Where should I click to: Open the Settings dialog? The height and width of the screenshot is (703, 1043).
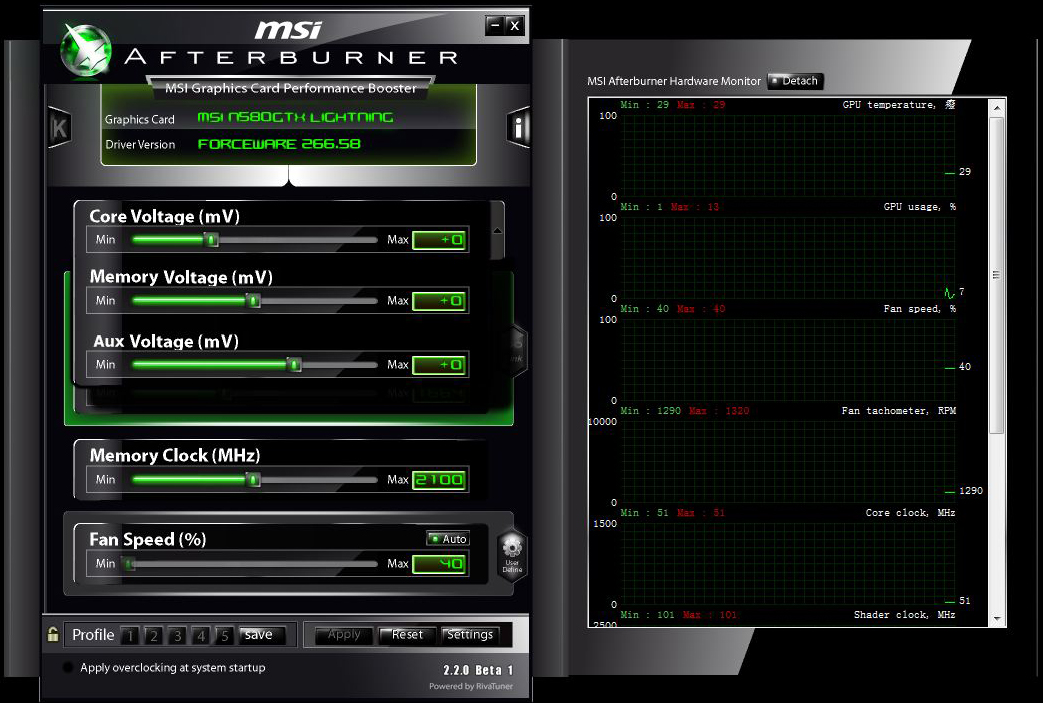(470, 635)
